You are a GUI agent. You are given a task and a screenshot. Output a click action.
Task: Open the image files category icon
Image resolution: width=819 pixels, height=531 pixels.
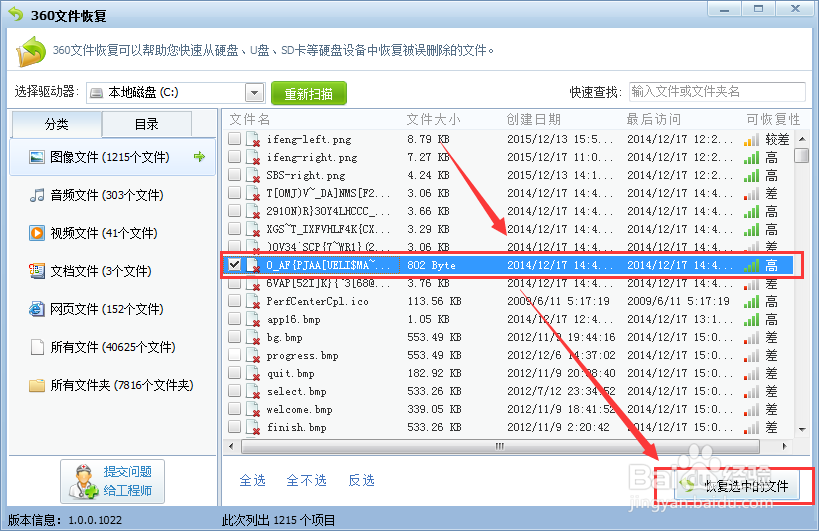(37, 157)
